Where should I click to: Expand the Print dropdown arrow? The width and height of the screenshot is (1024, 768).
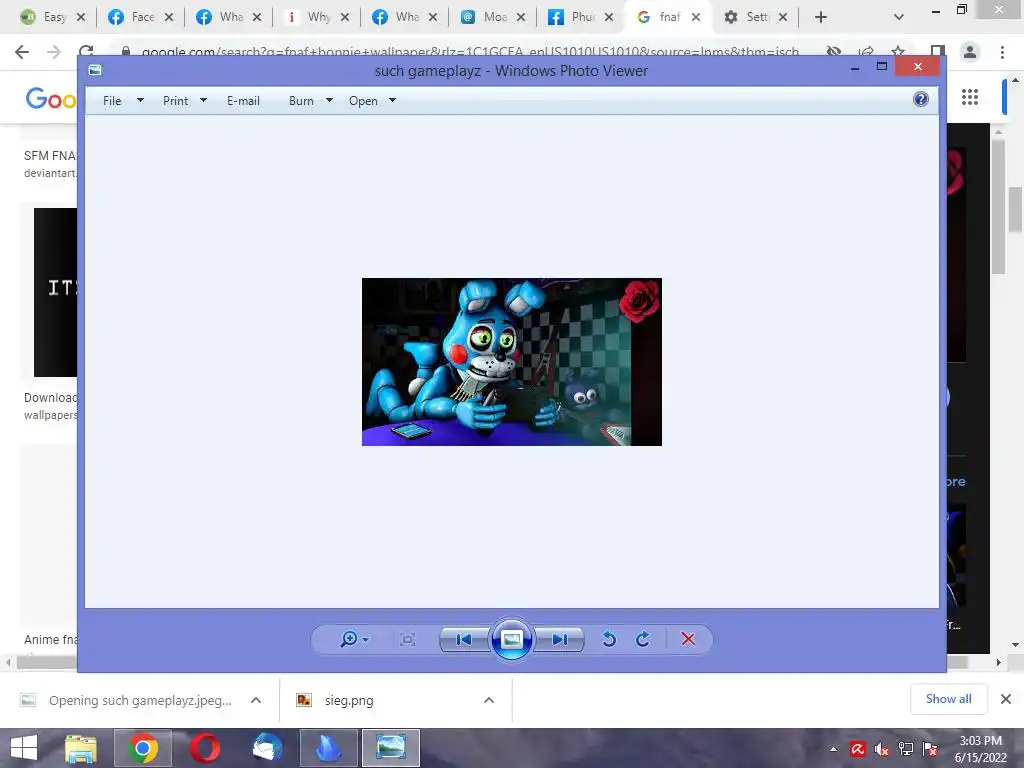click(203, 101)
